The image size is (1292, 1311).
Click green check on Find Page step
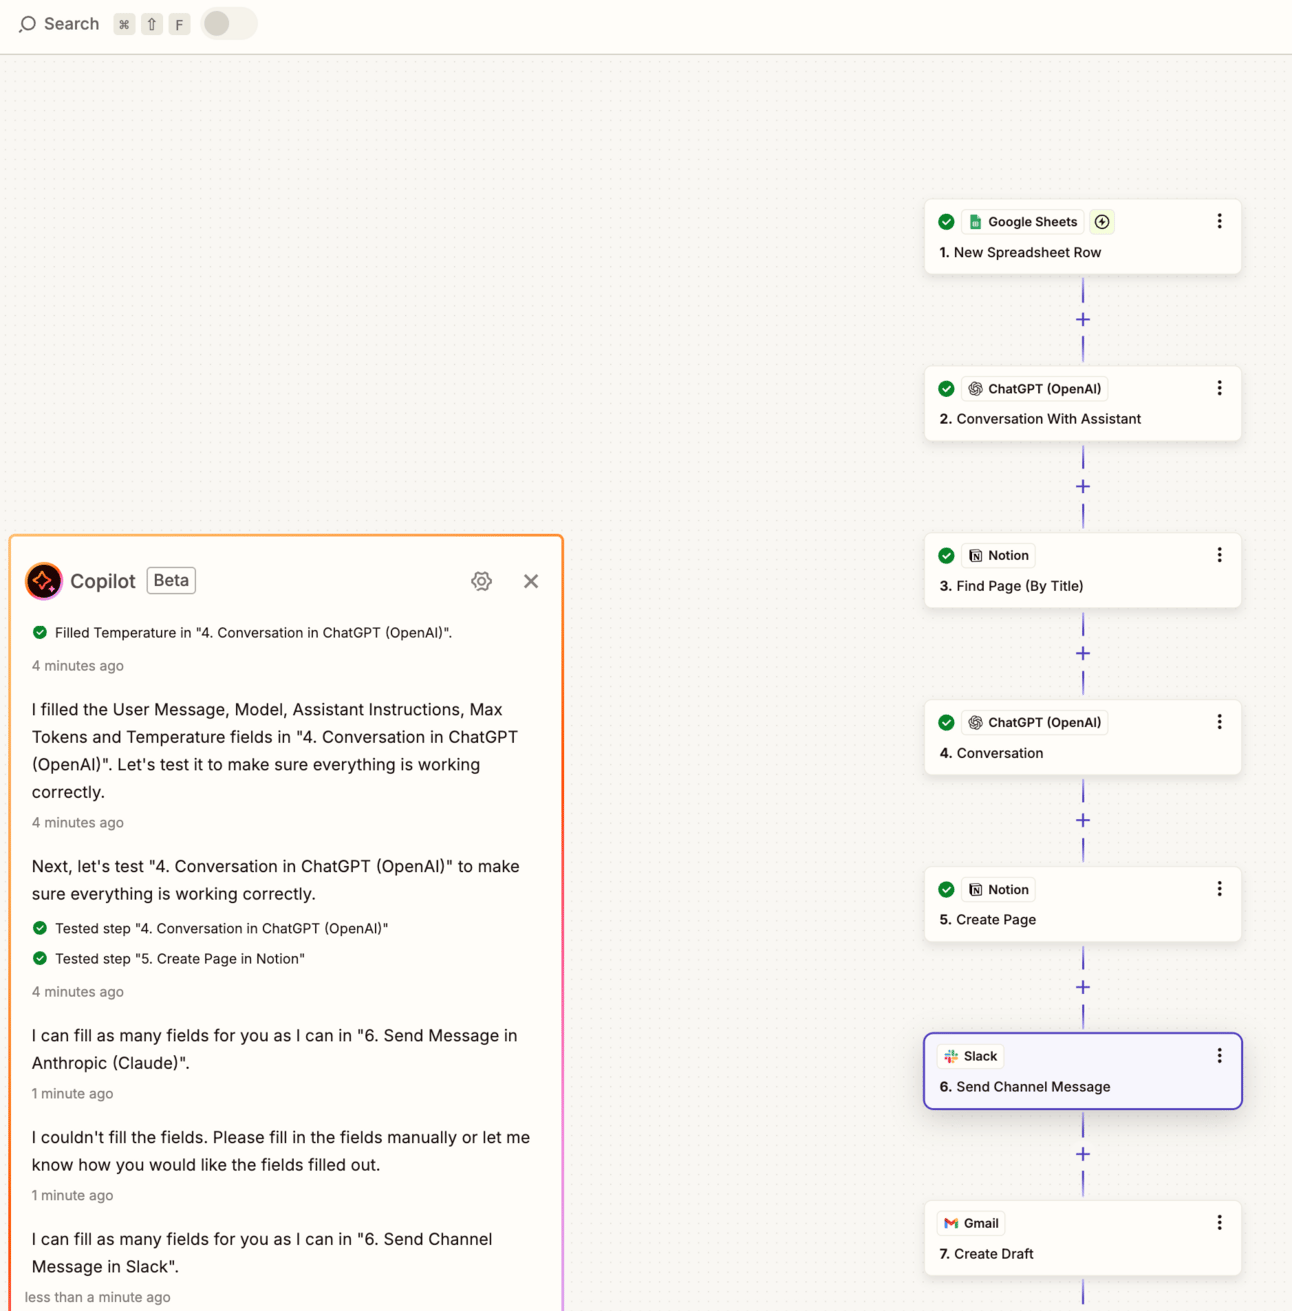point(946,556)
